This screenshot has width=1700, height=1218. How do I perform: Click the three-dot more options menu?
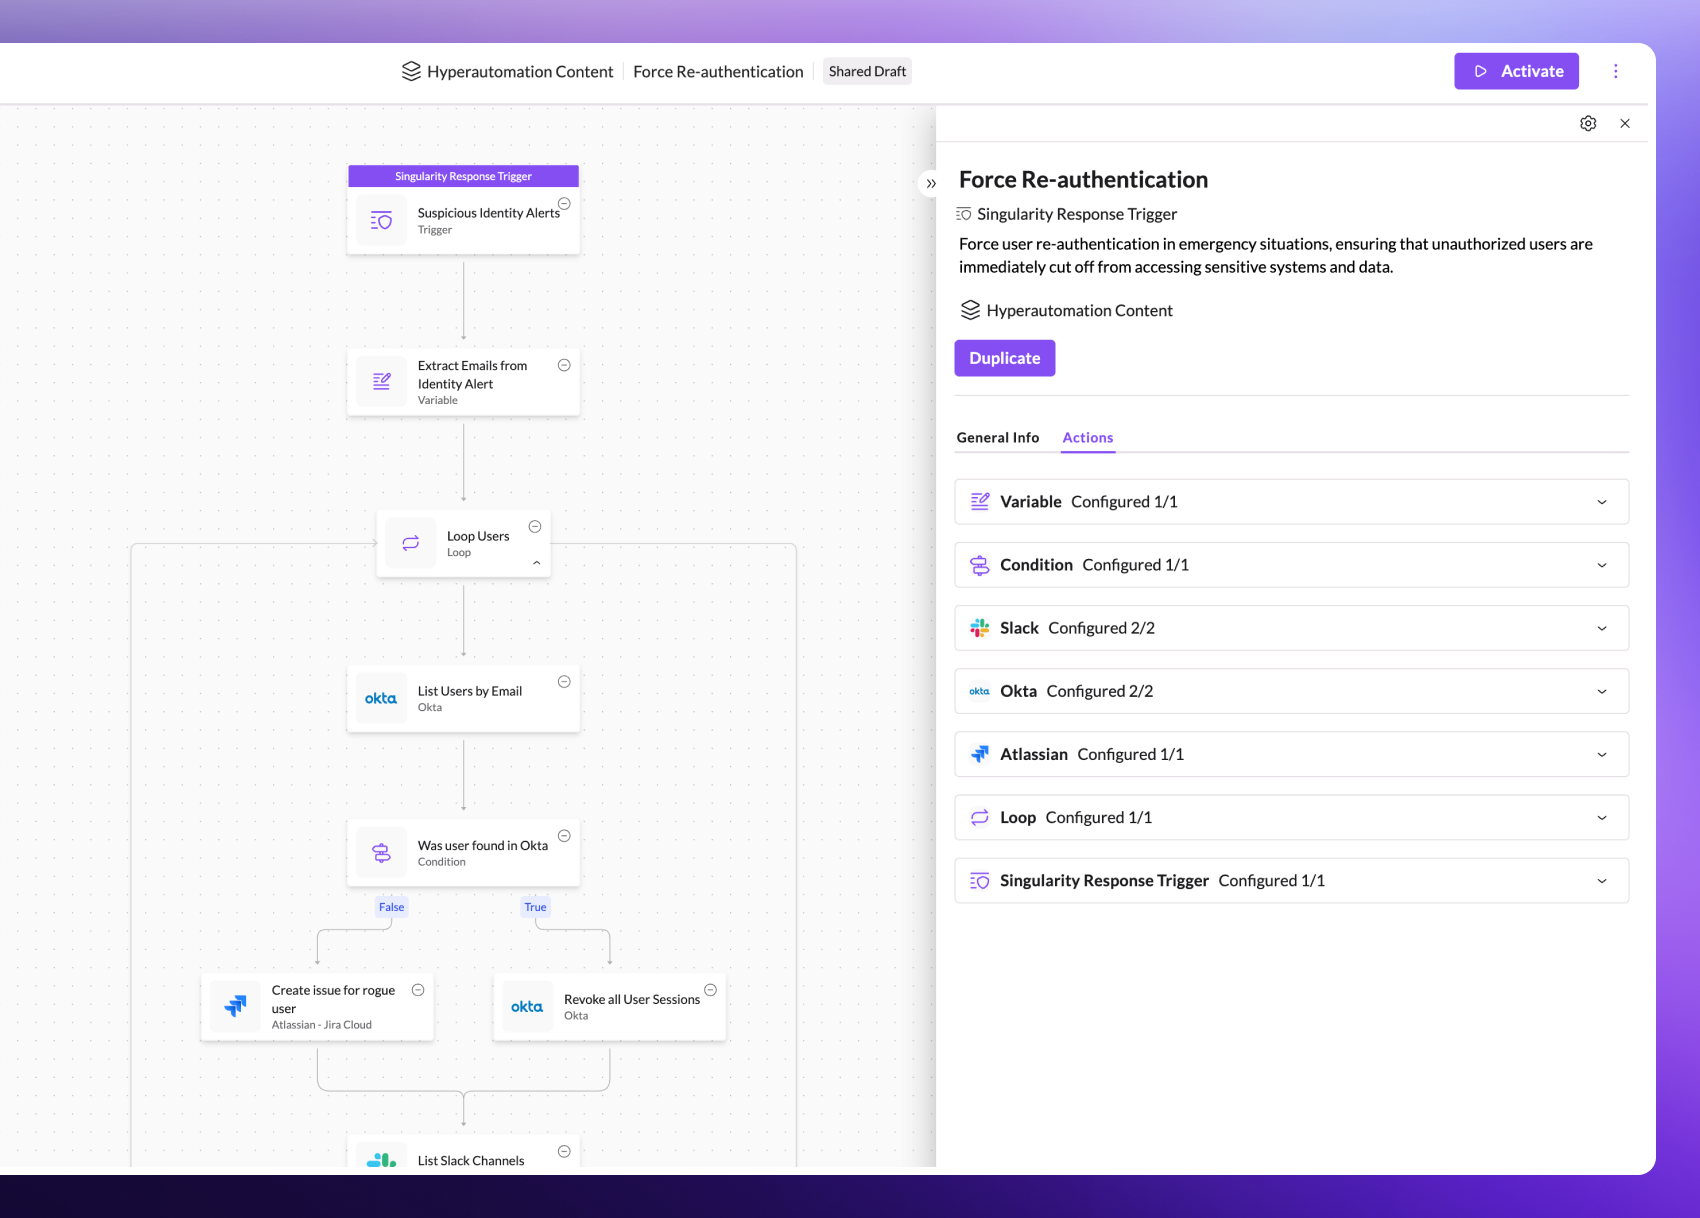click(1615, 71)
